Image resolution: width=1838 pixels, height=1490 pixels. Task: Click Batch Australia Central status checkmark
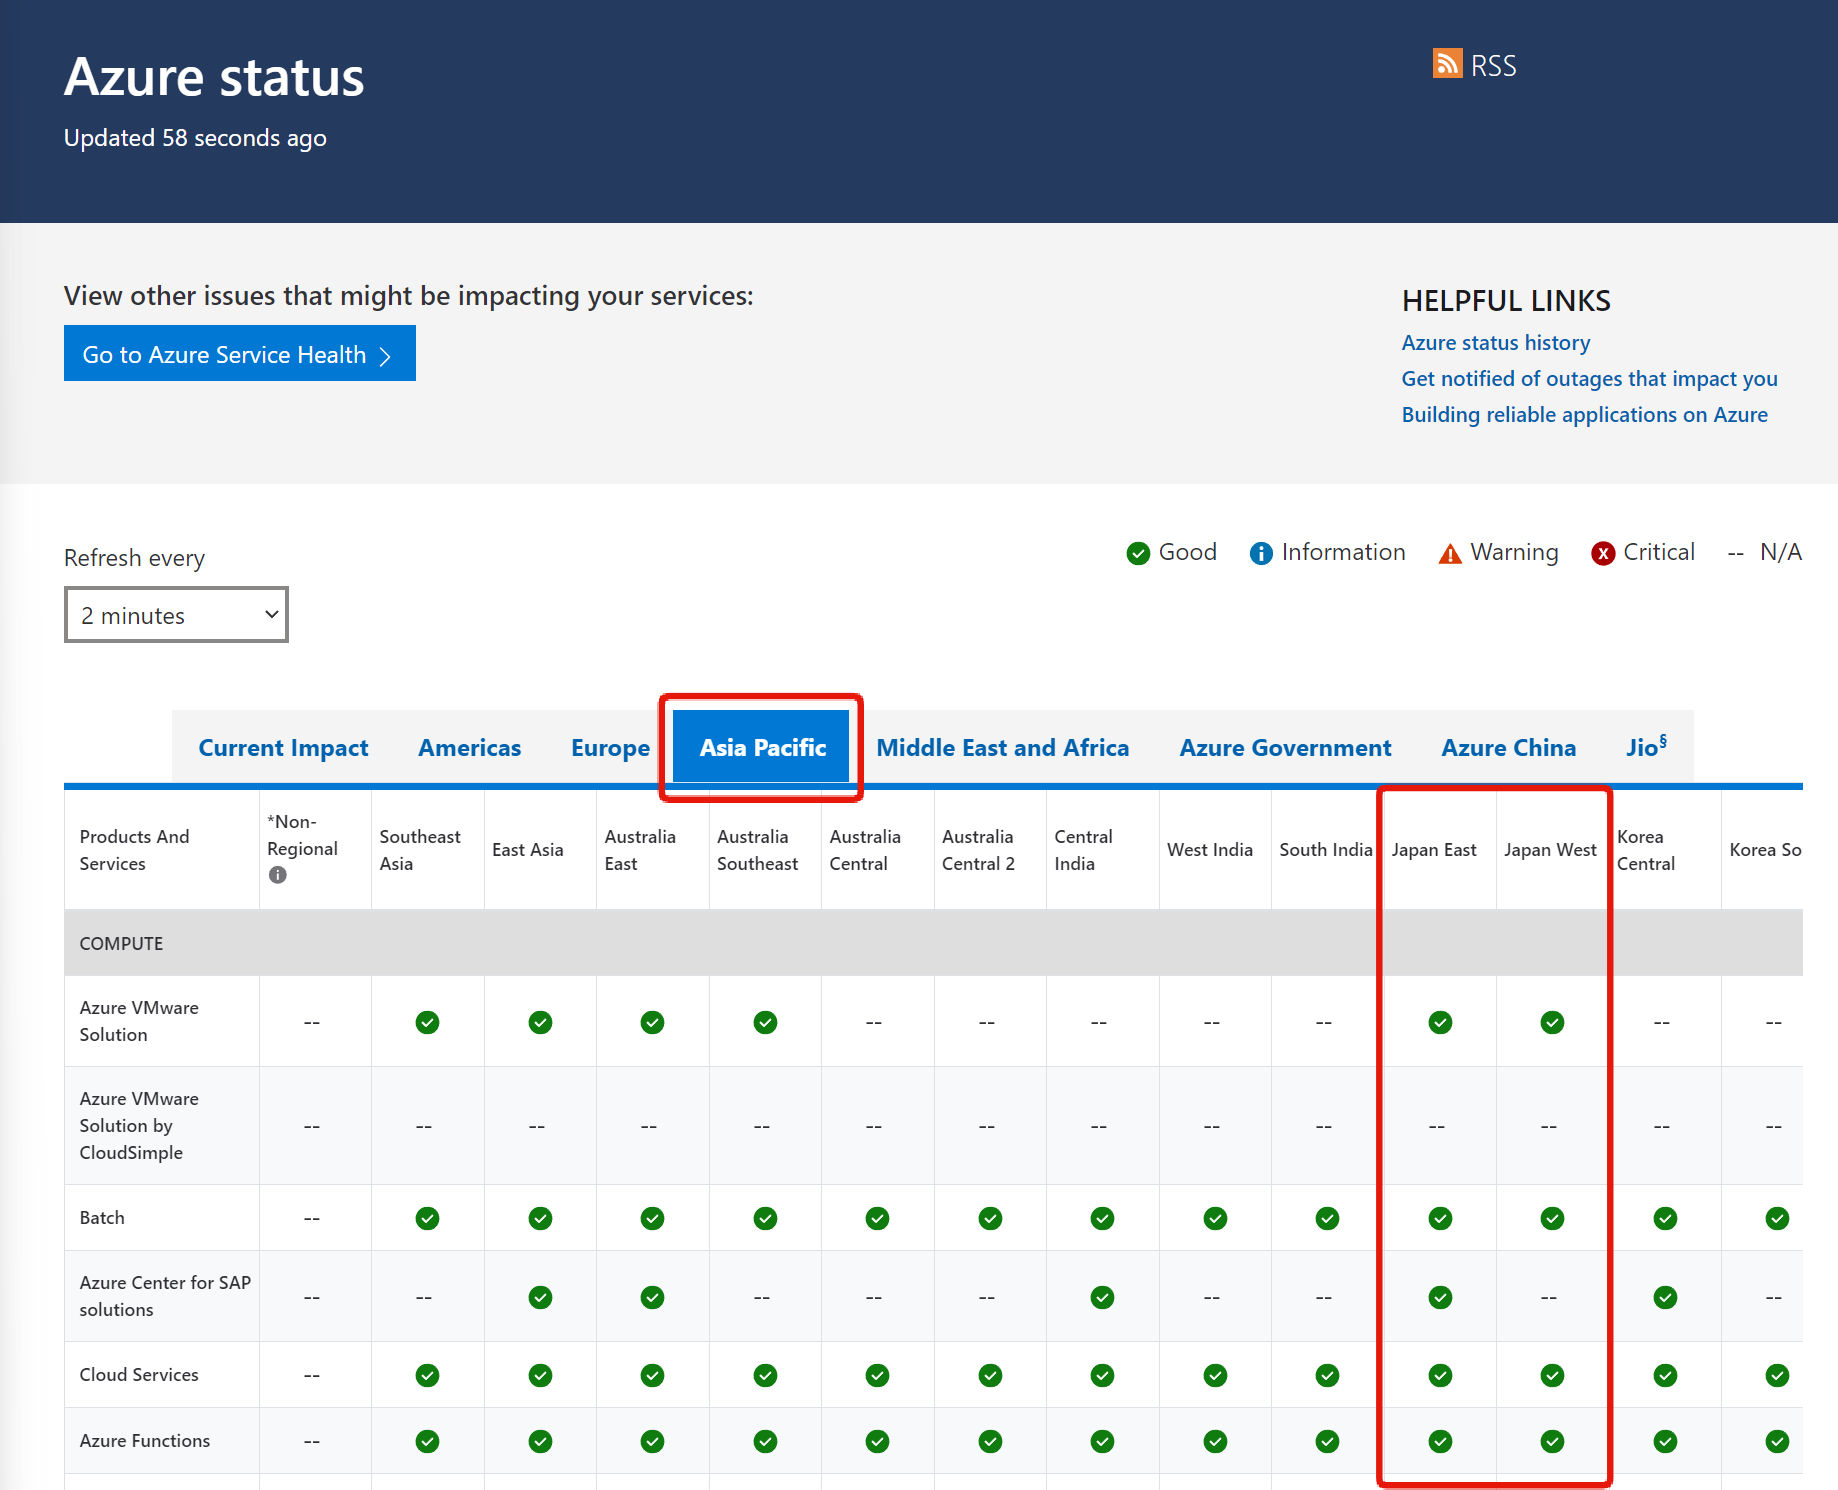pyautogui.click(x=877, y=1218)
